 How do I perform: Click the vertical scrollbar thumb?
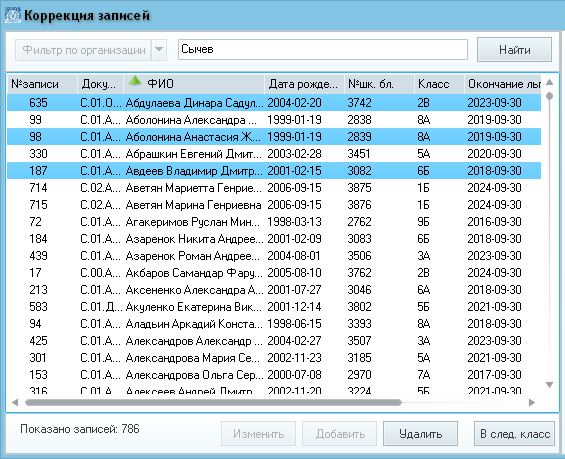(x=550, y=96)
